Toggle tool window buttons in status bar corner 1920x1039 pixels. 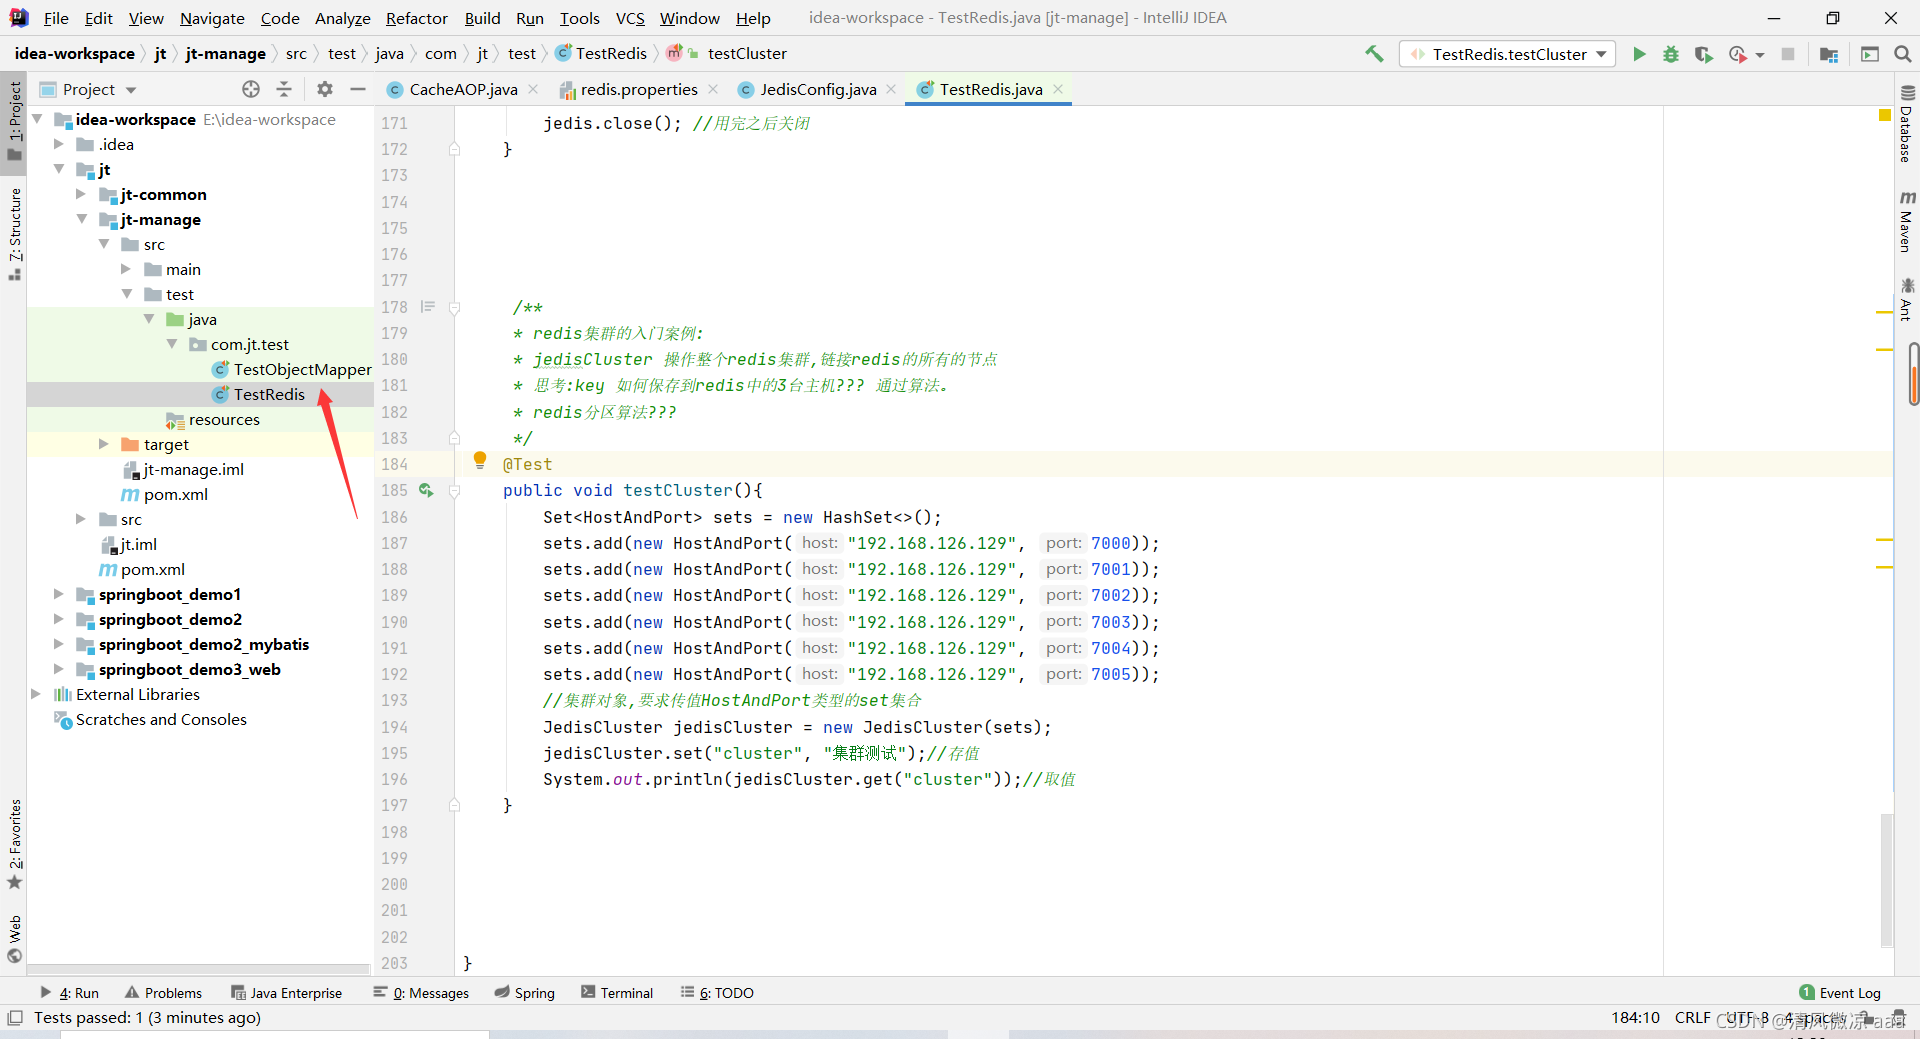[14, 1018]
